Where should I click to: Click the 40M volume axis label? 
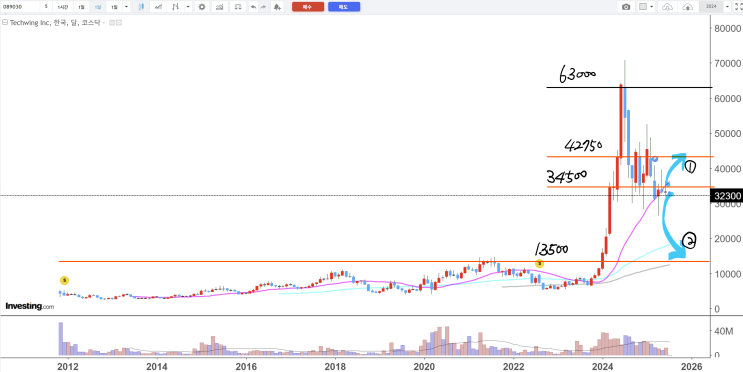724,331
